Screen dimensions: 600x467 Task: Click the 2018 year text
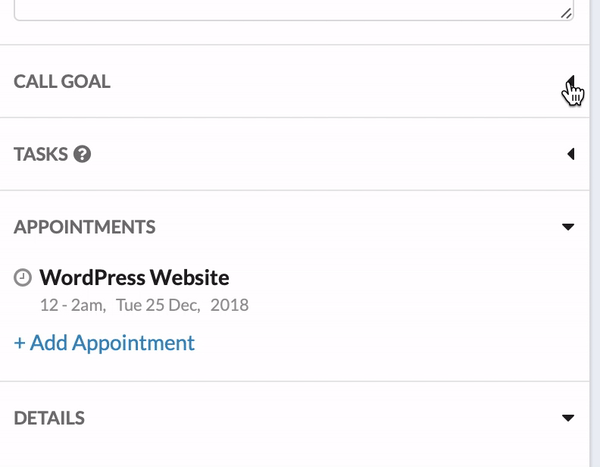229,305
